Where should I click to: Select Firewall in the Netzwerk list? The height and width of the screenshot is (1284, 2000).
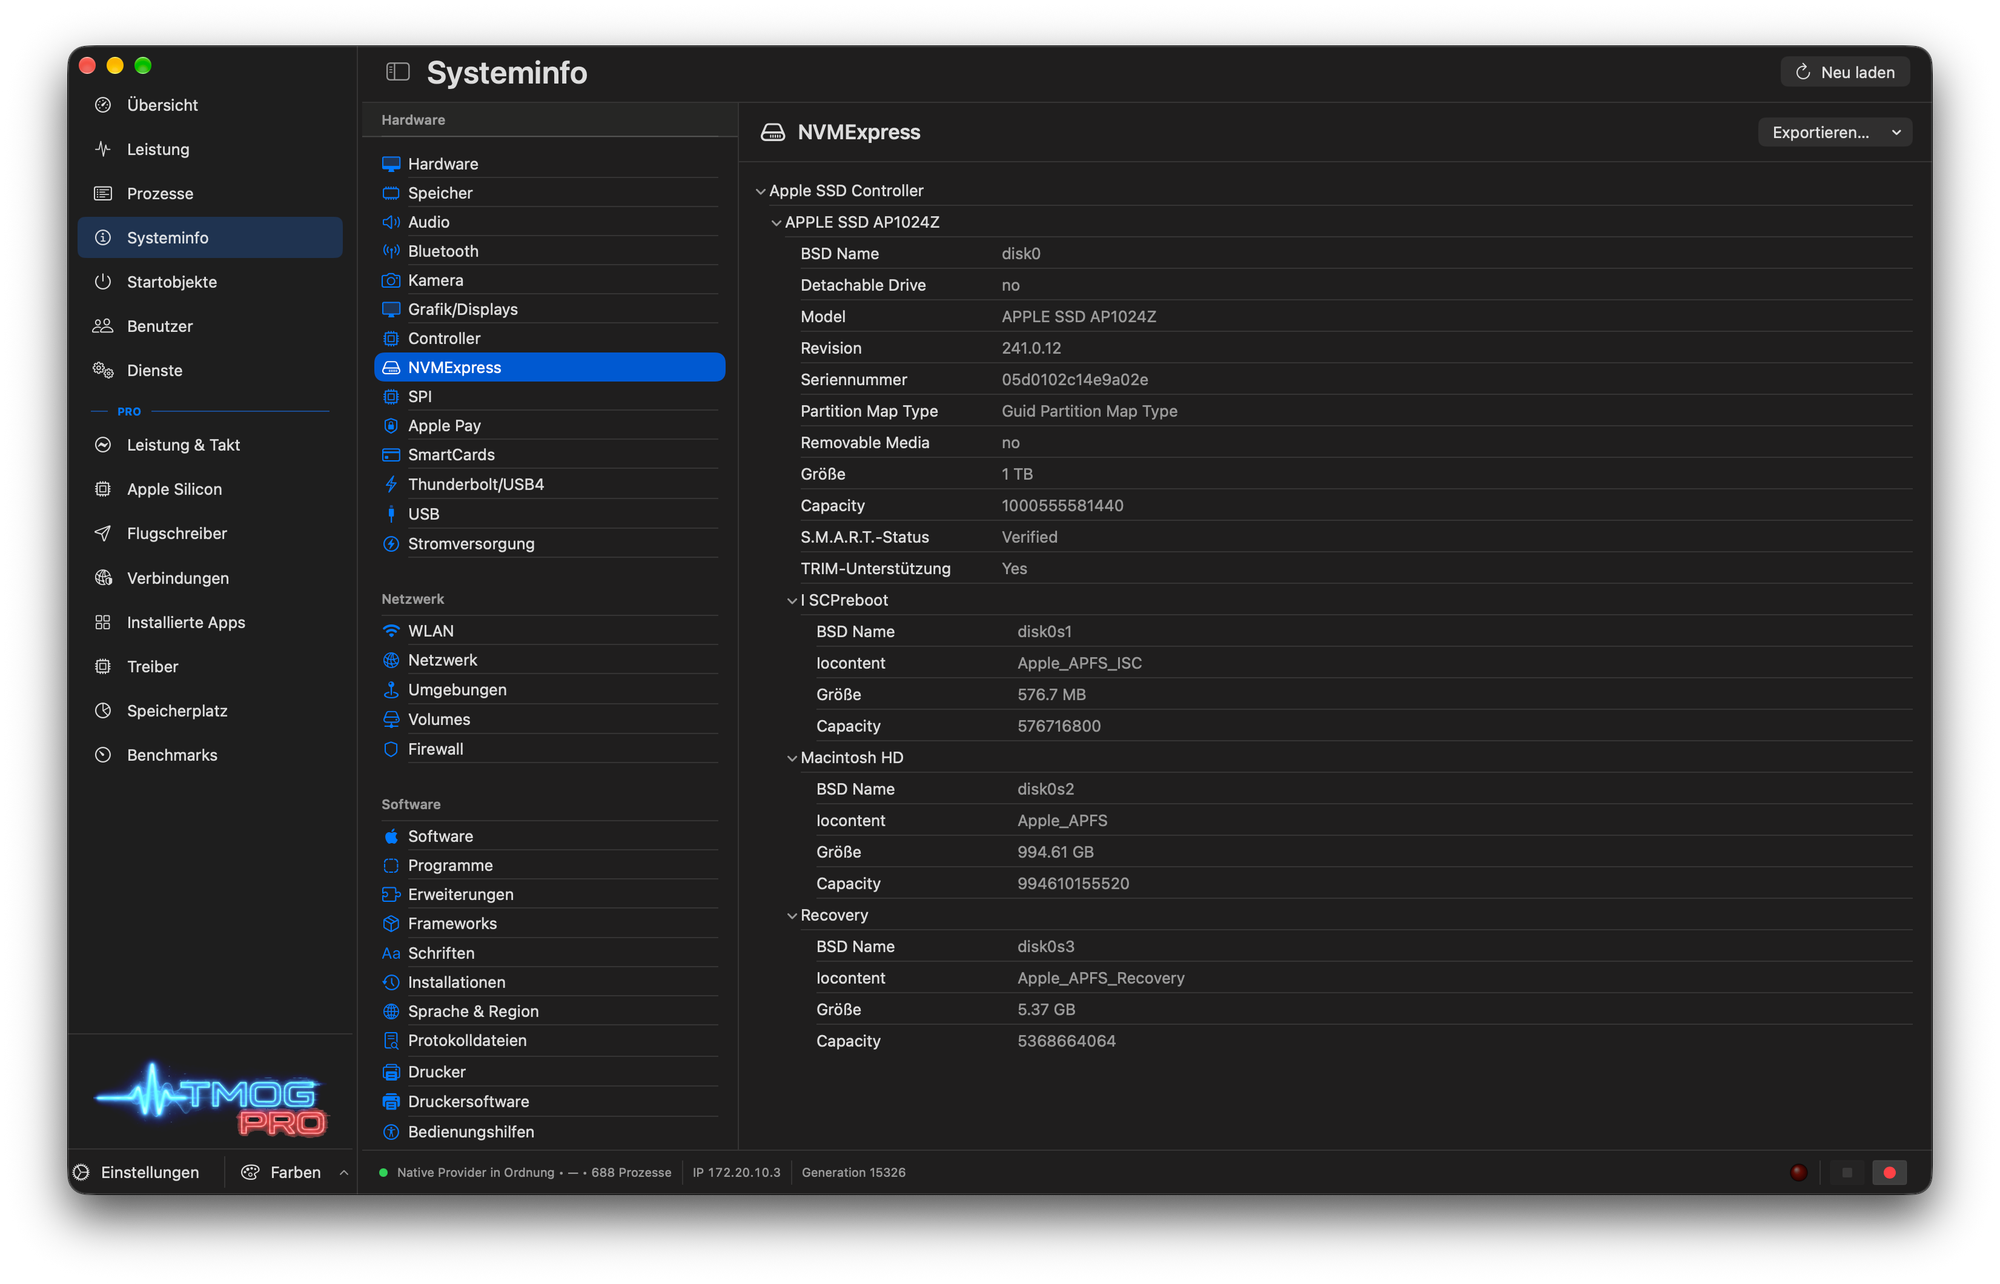pos(549,749)
